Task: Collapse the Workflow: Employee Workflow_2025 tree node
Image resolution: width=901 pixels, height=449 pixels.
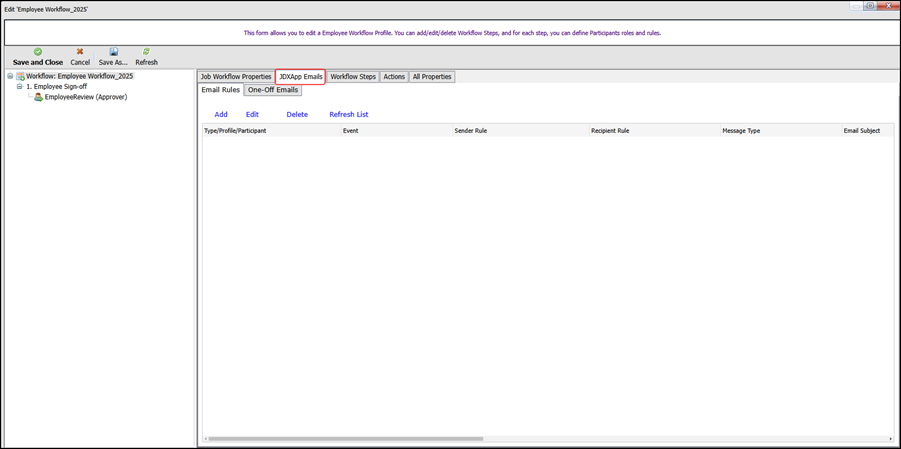Action: [x=10, y=77]
